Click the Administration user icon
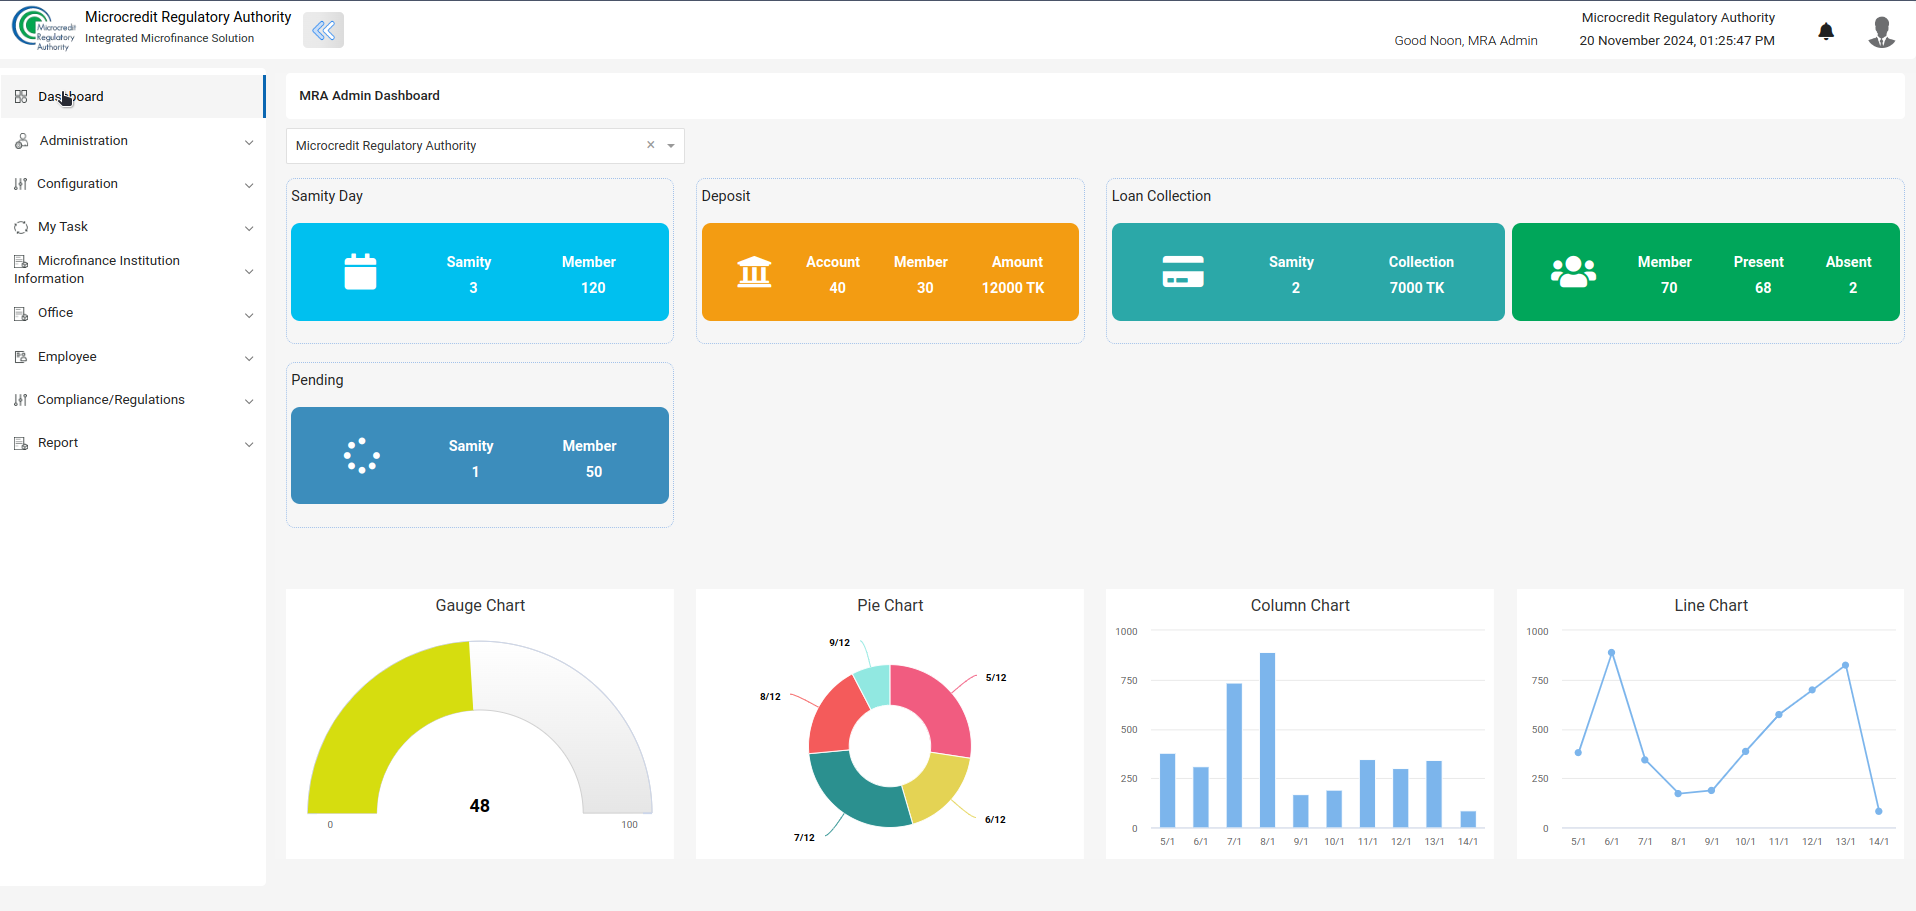1916x911 pixels. (x=22, y=141)
